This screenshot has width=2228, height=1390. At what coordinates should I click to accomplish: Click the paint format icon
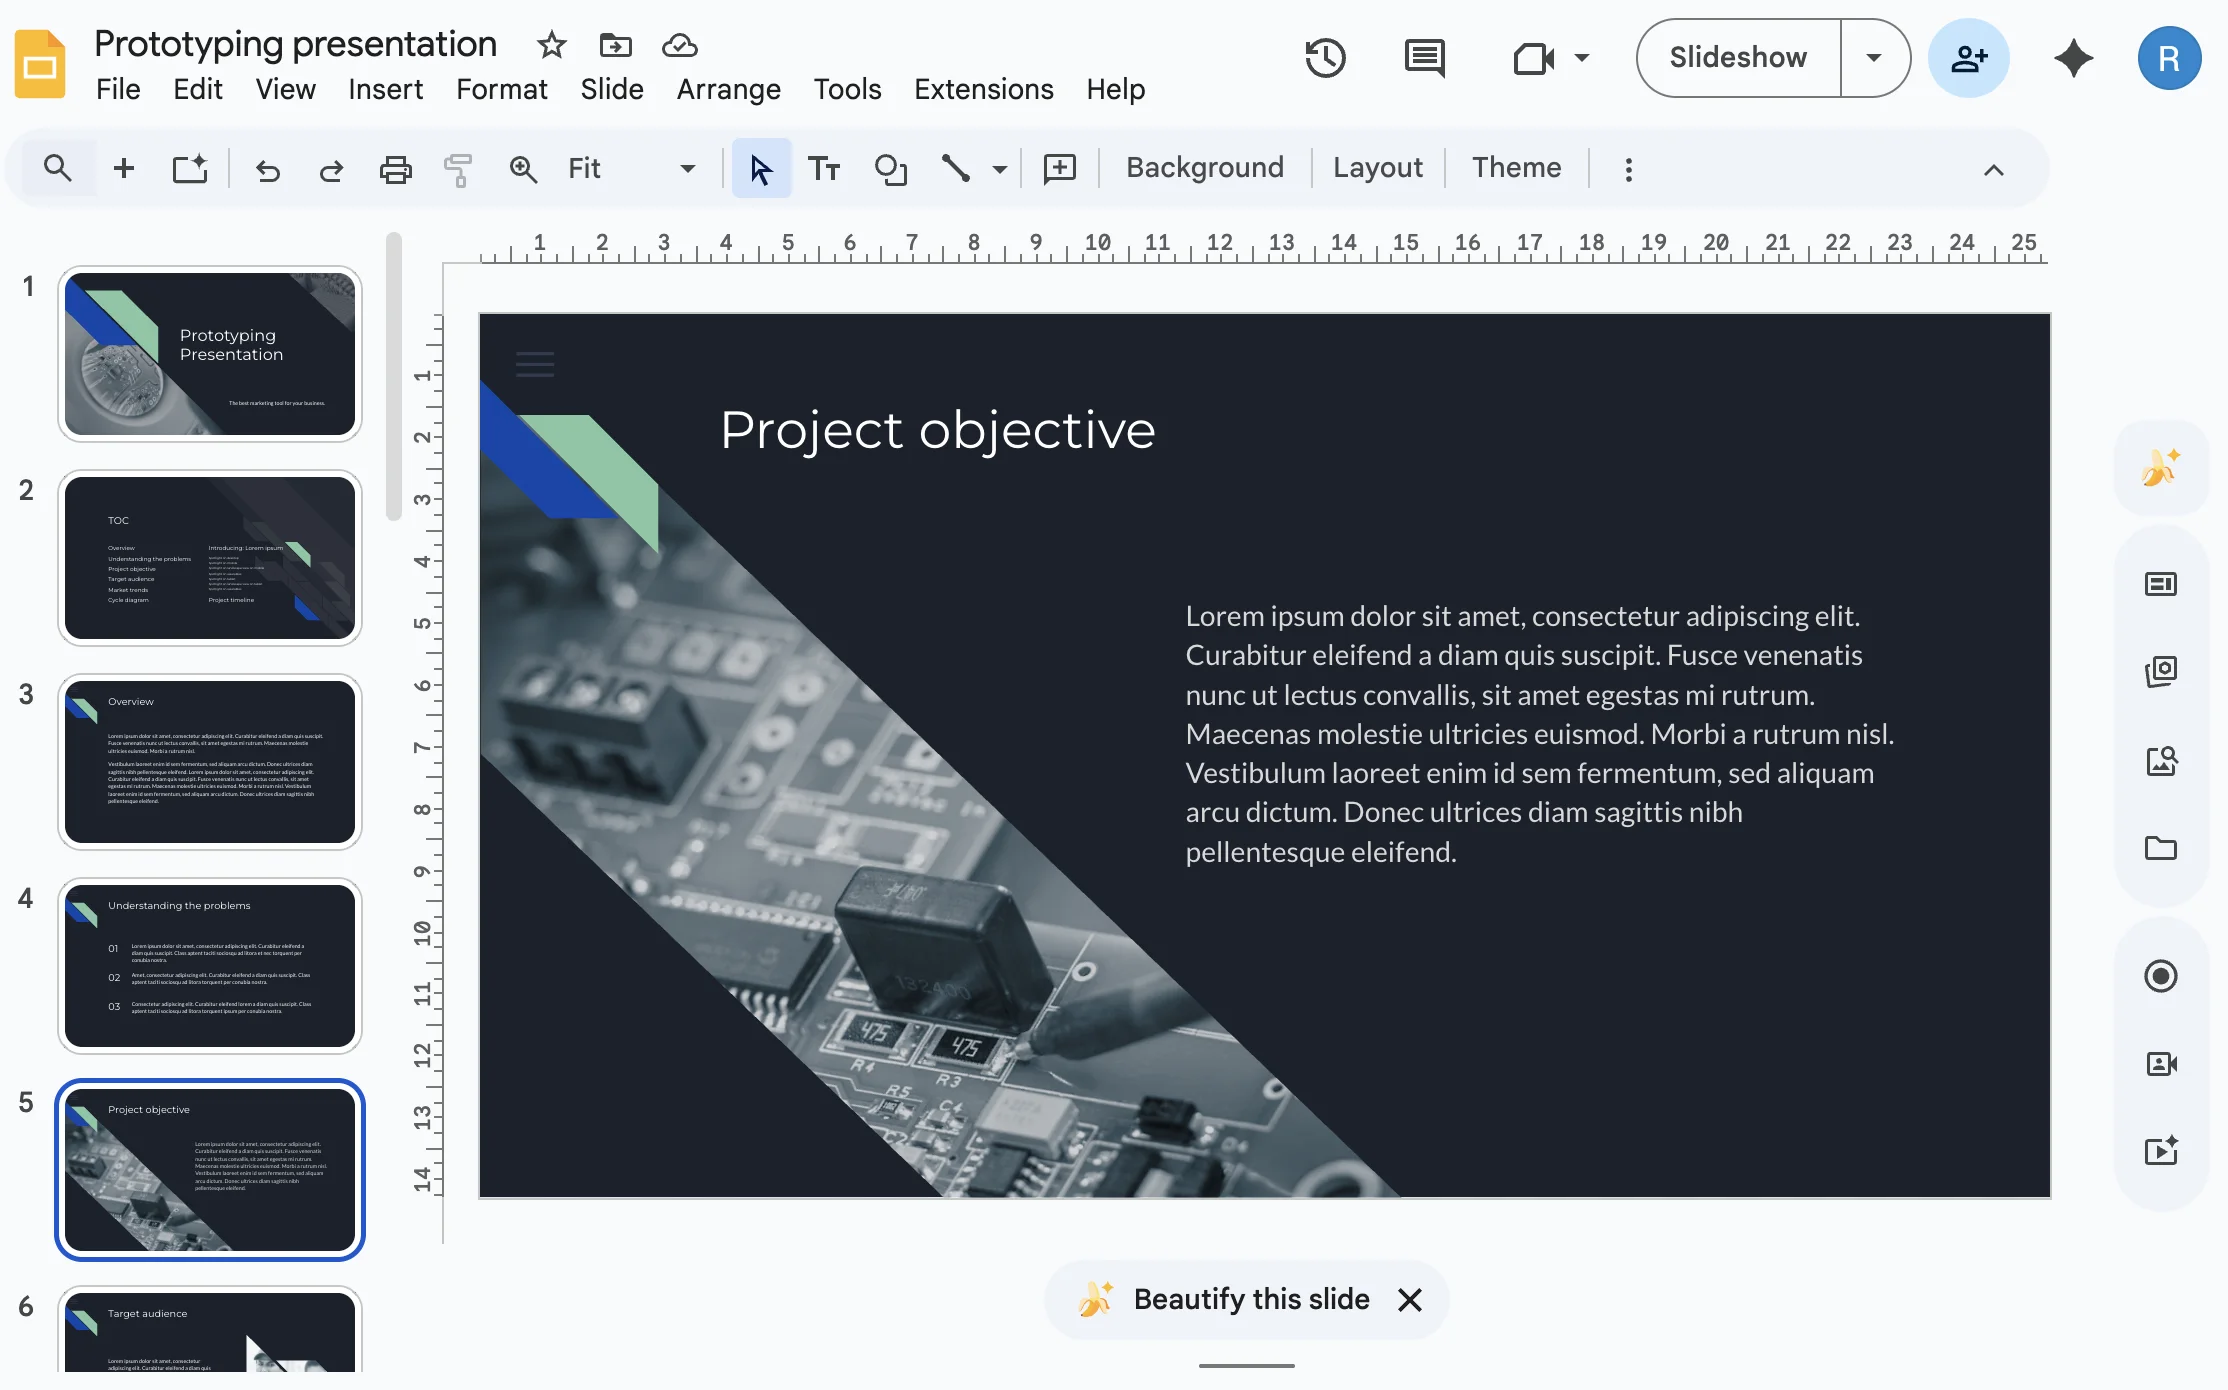pyautogui.click(x=457, y=168)
